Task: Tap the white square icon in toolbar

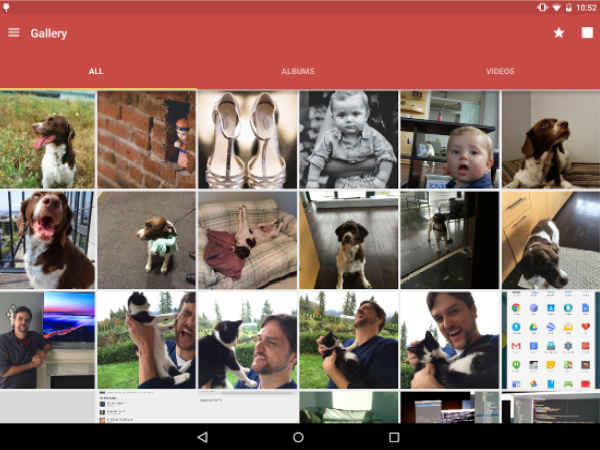Action: click(587, 33)
